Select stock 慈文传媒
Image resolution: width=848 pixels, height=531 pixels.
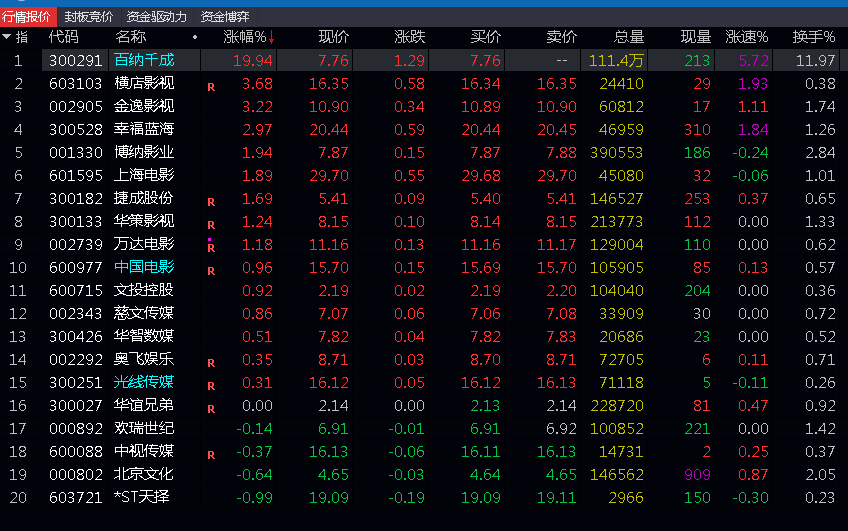(144, 313)
